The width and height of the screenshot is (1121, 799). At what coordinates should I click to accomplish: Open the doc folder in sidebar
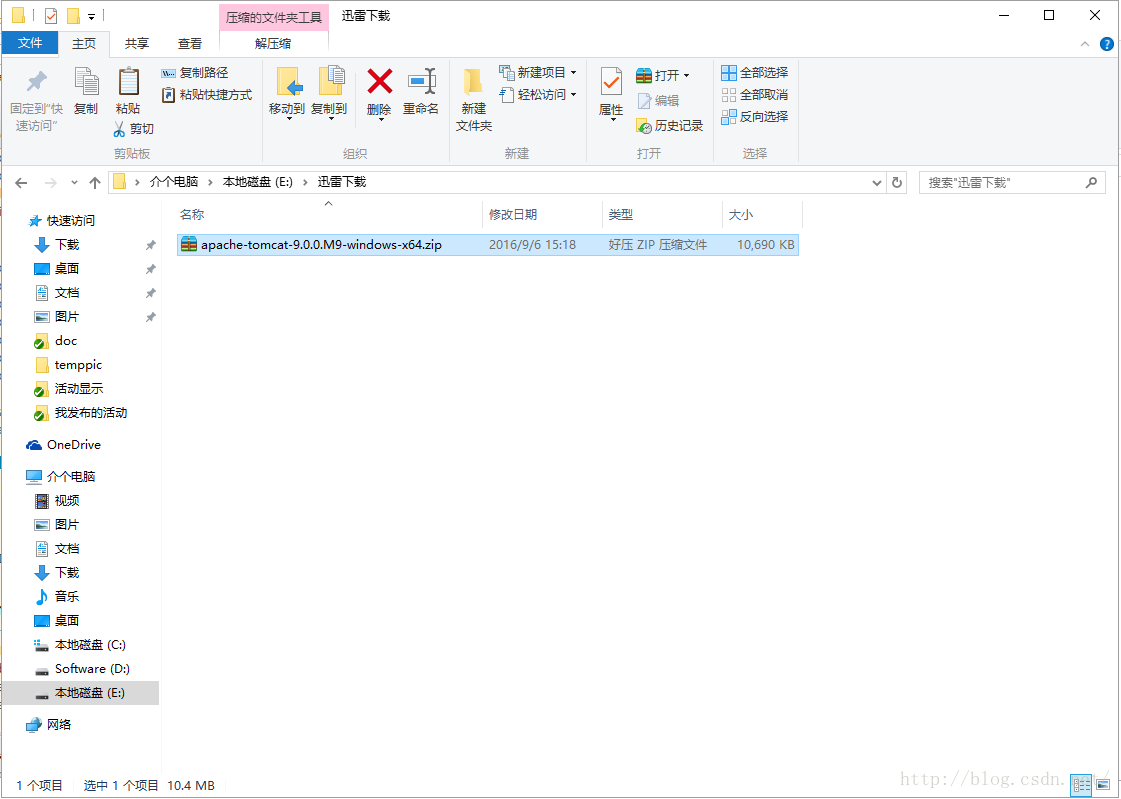[56, 341]
